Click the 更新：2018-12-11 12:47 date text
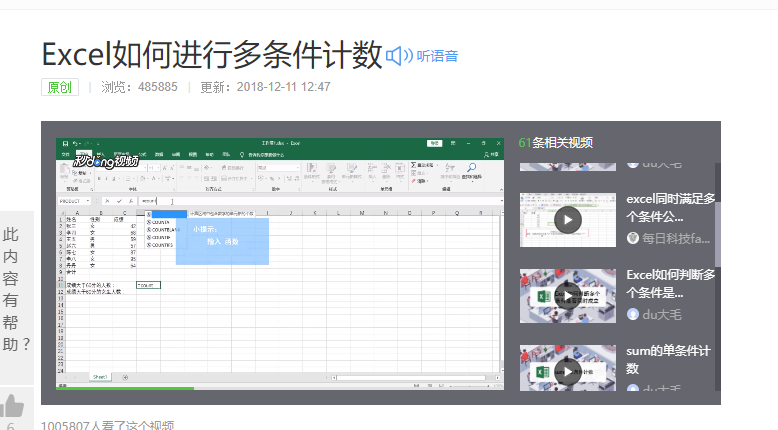Viewport: 778px width, 430px height. pos(265,87)
